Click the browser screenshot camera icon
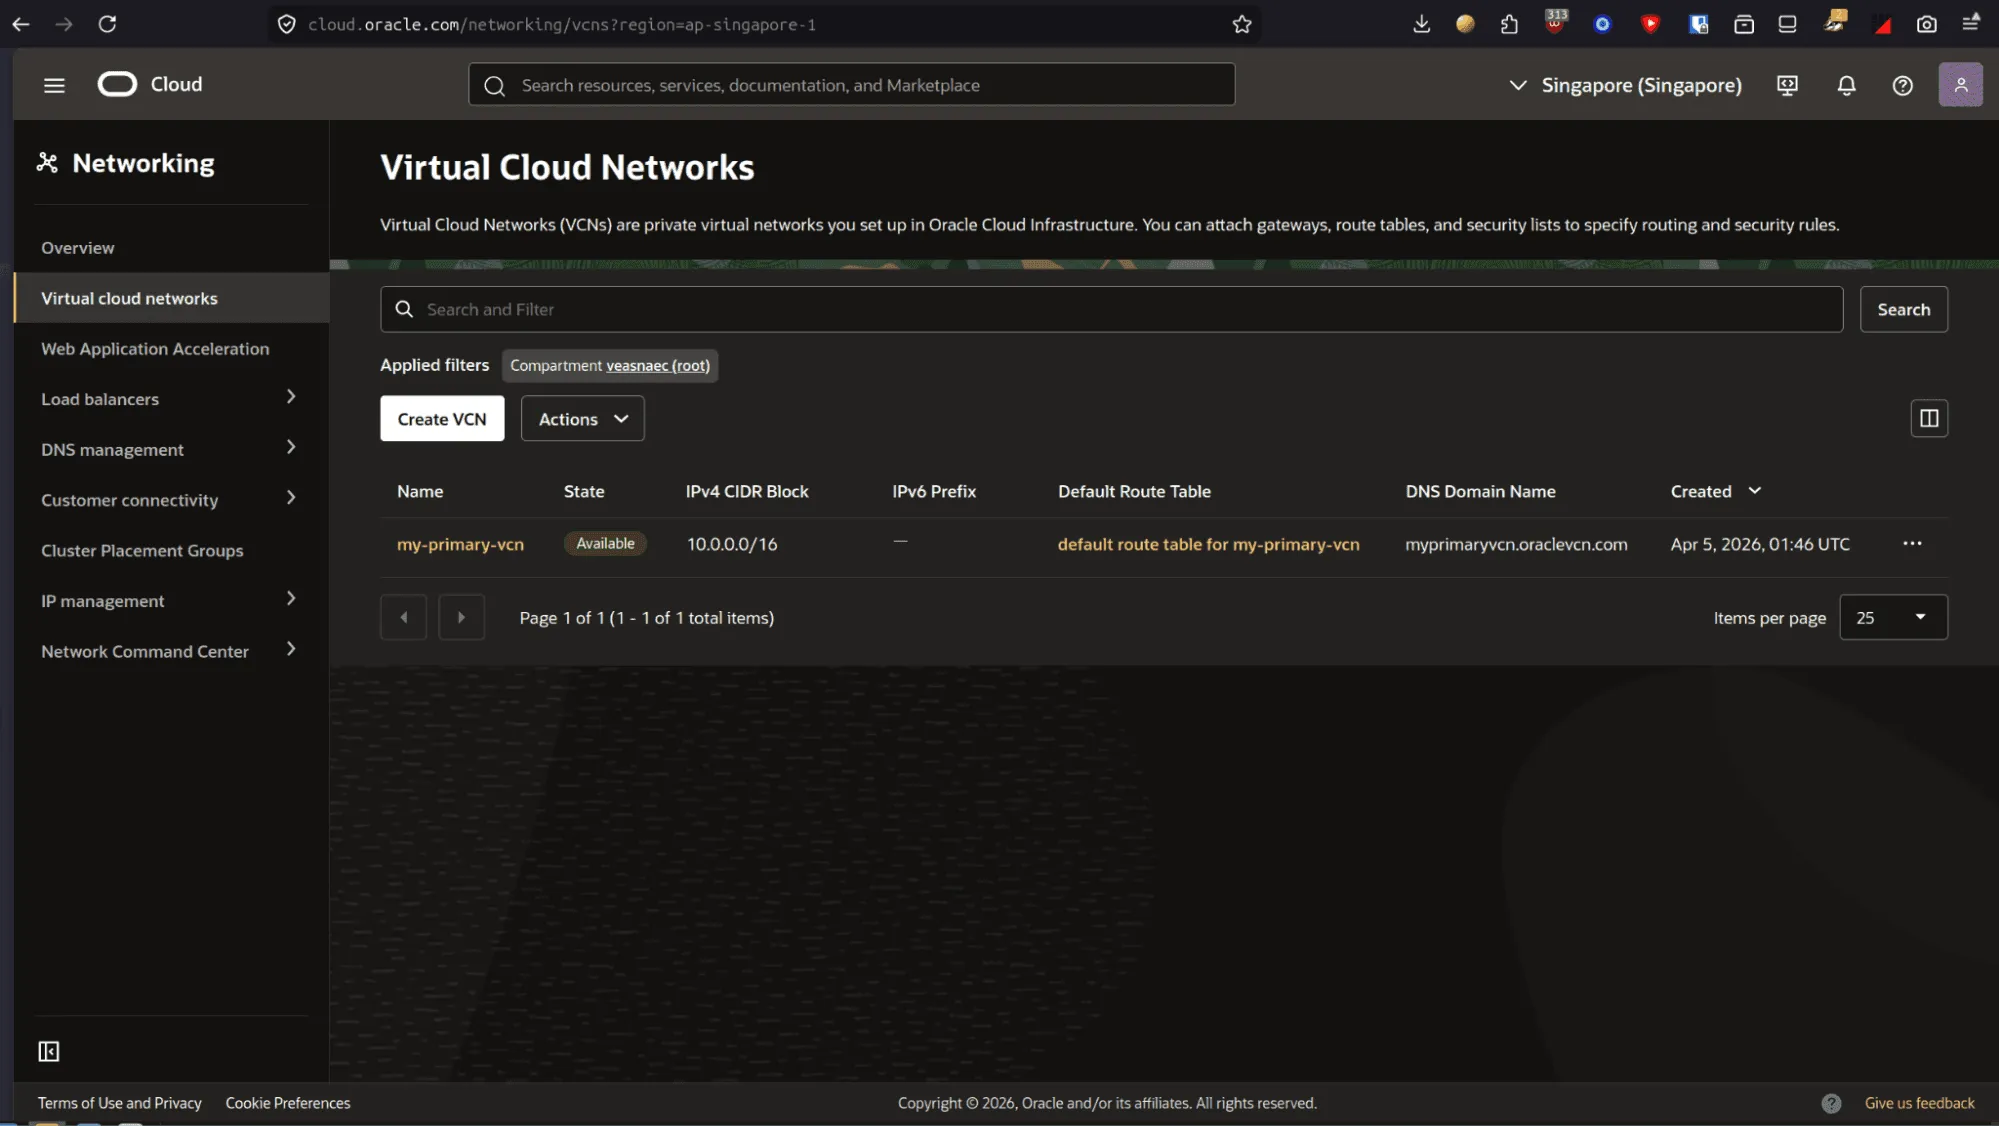The image size is (1999, 1127). tap(1926, 24)
